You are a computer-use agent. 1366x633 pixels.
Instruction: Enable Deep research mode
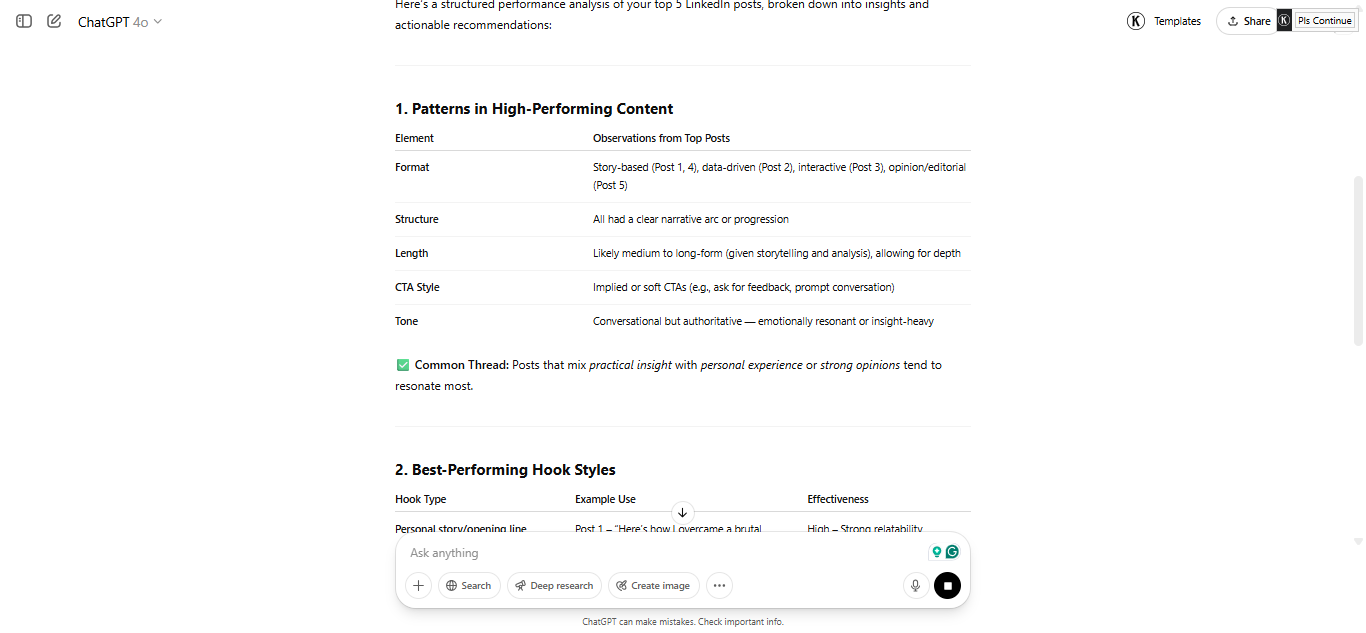click(554, 586)
